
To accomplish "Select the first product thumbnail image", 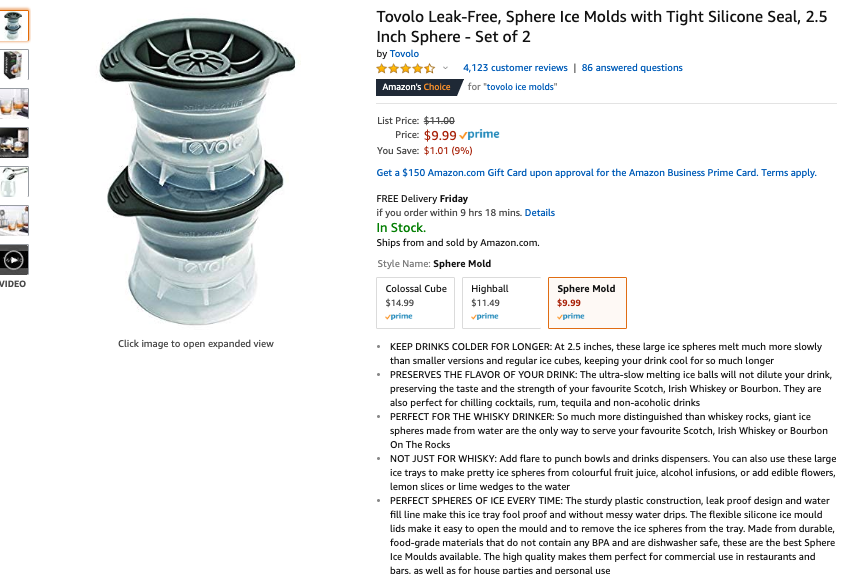I will pyautogui.click(x=14, y=25).
